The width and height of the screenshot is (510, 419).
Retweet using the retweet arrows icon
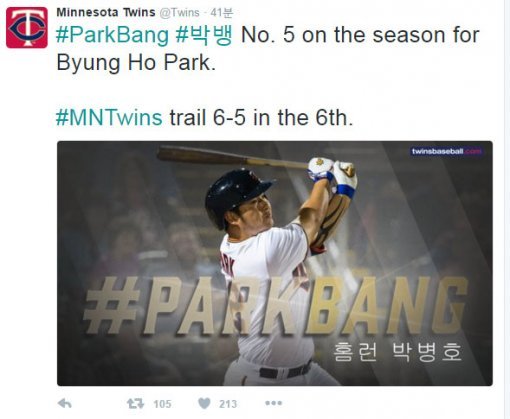[x=135, y=404]
